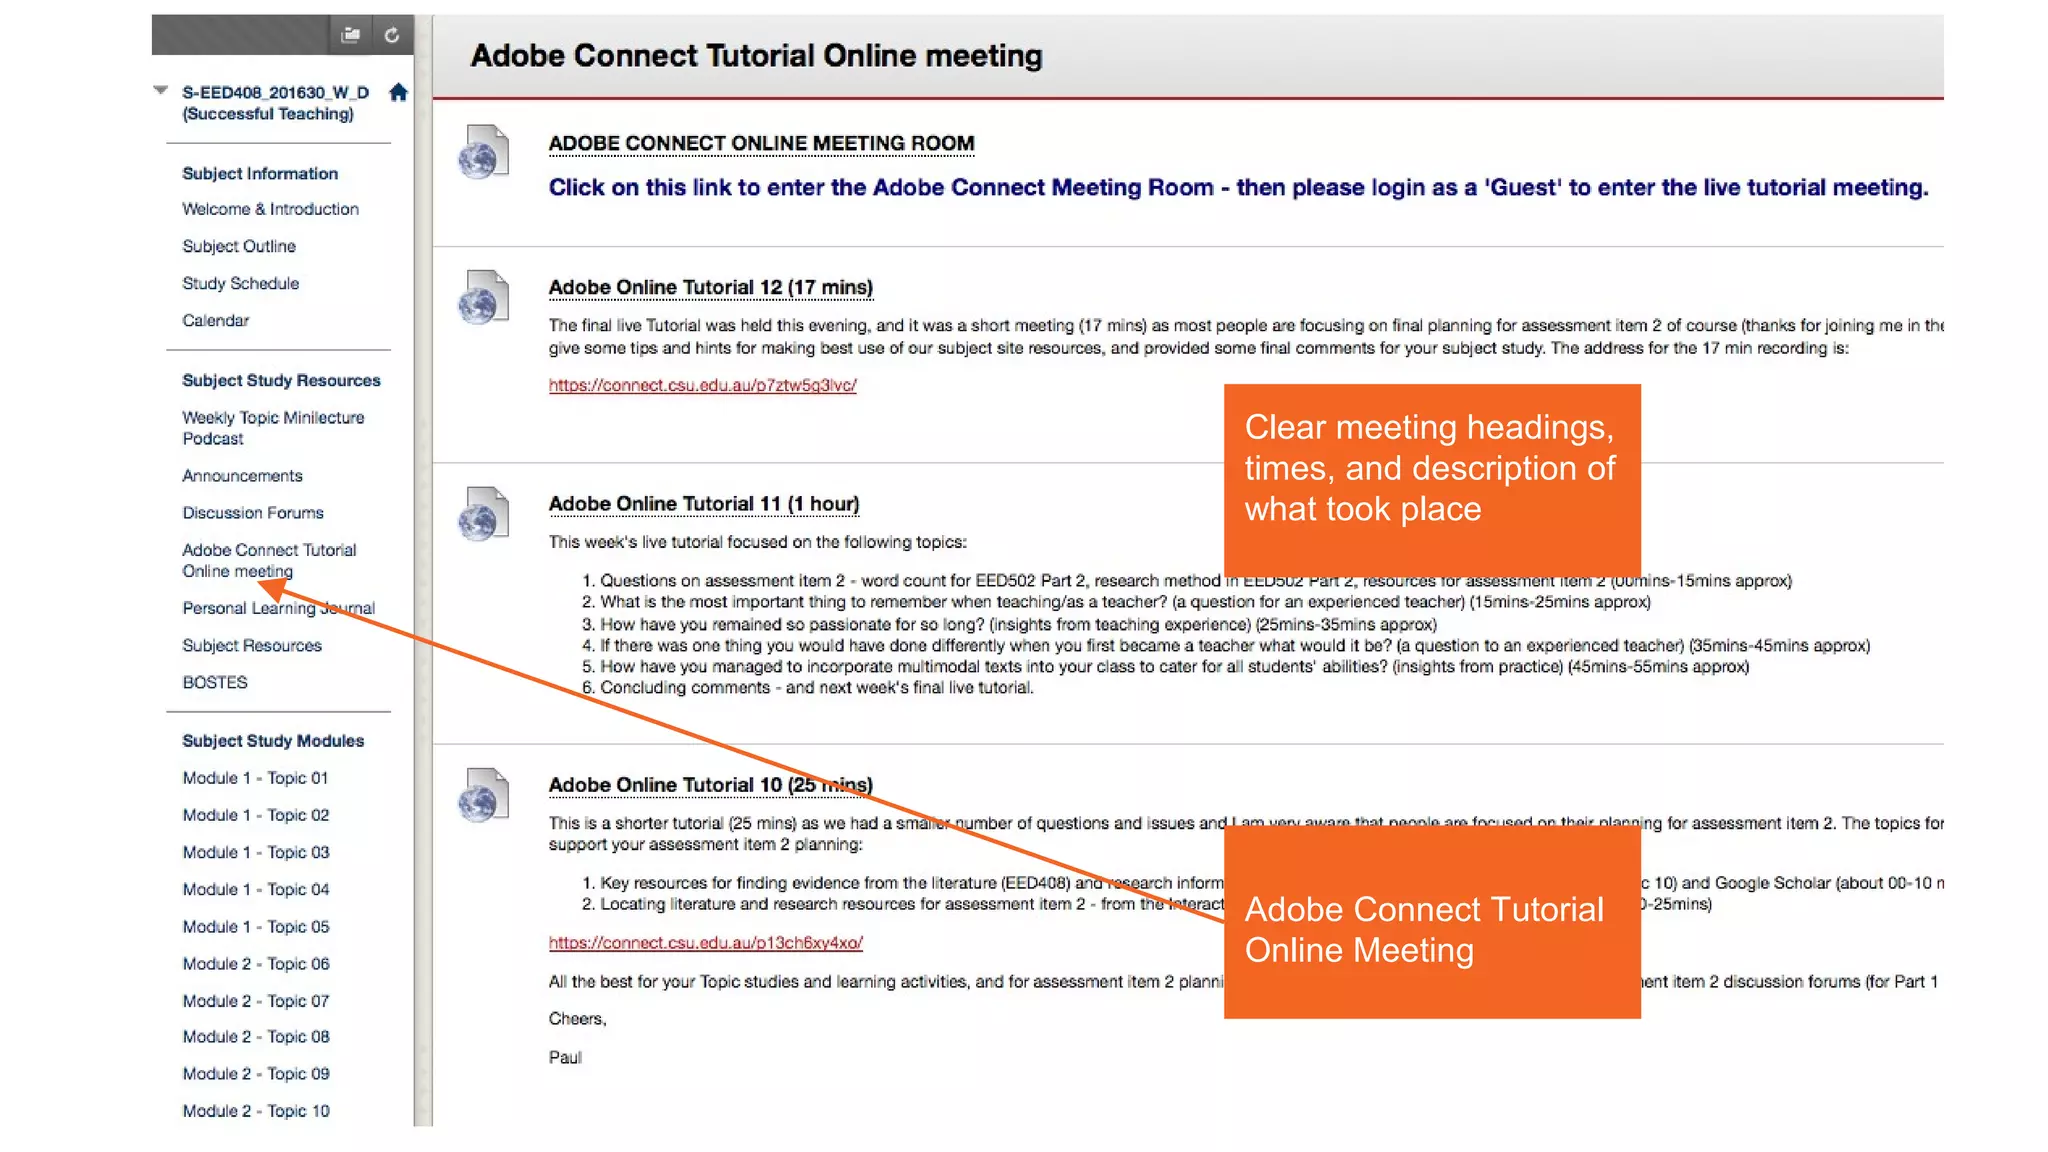Open Module 1 - Topic 04
Image resolution: width=2048 pixels, height=1152 pixels.
(255, 889)
